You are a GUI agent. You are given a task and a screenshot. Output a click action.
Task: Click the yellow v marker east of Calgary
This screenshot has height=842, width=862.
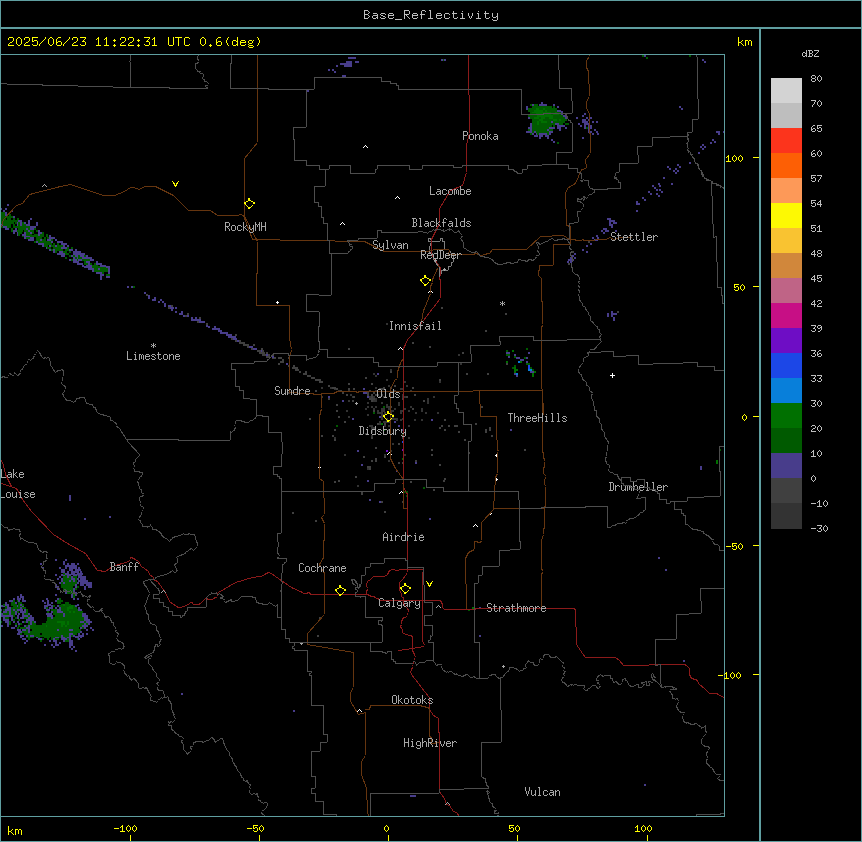(429, 584)
